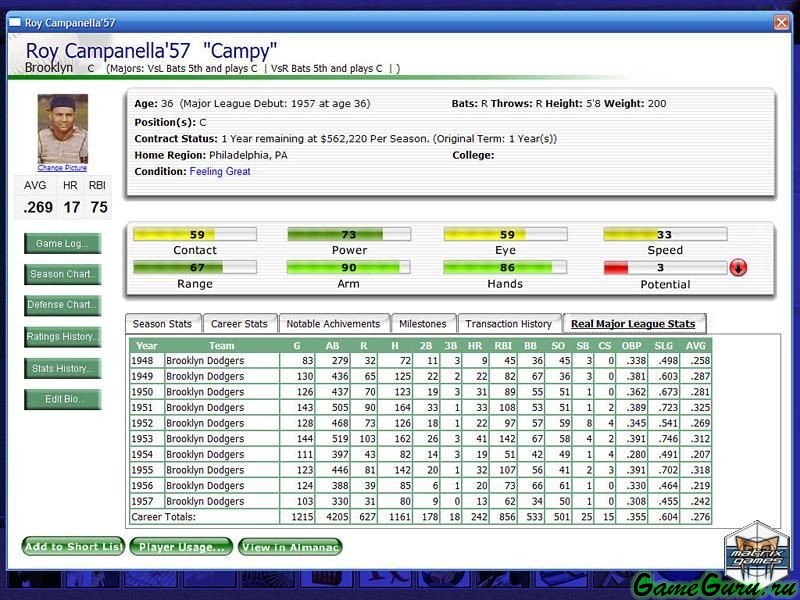
Task: Close the Roy Campanella'57 window
Action: tap(781, 22)
